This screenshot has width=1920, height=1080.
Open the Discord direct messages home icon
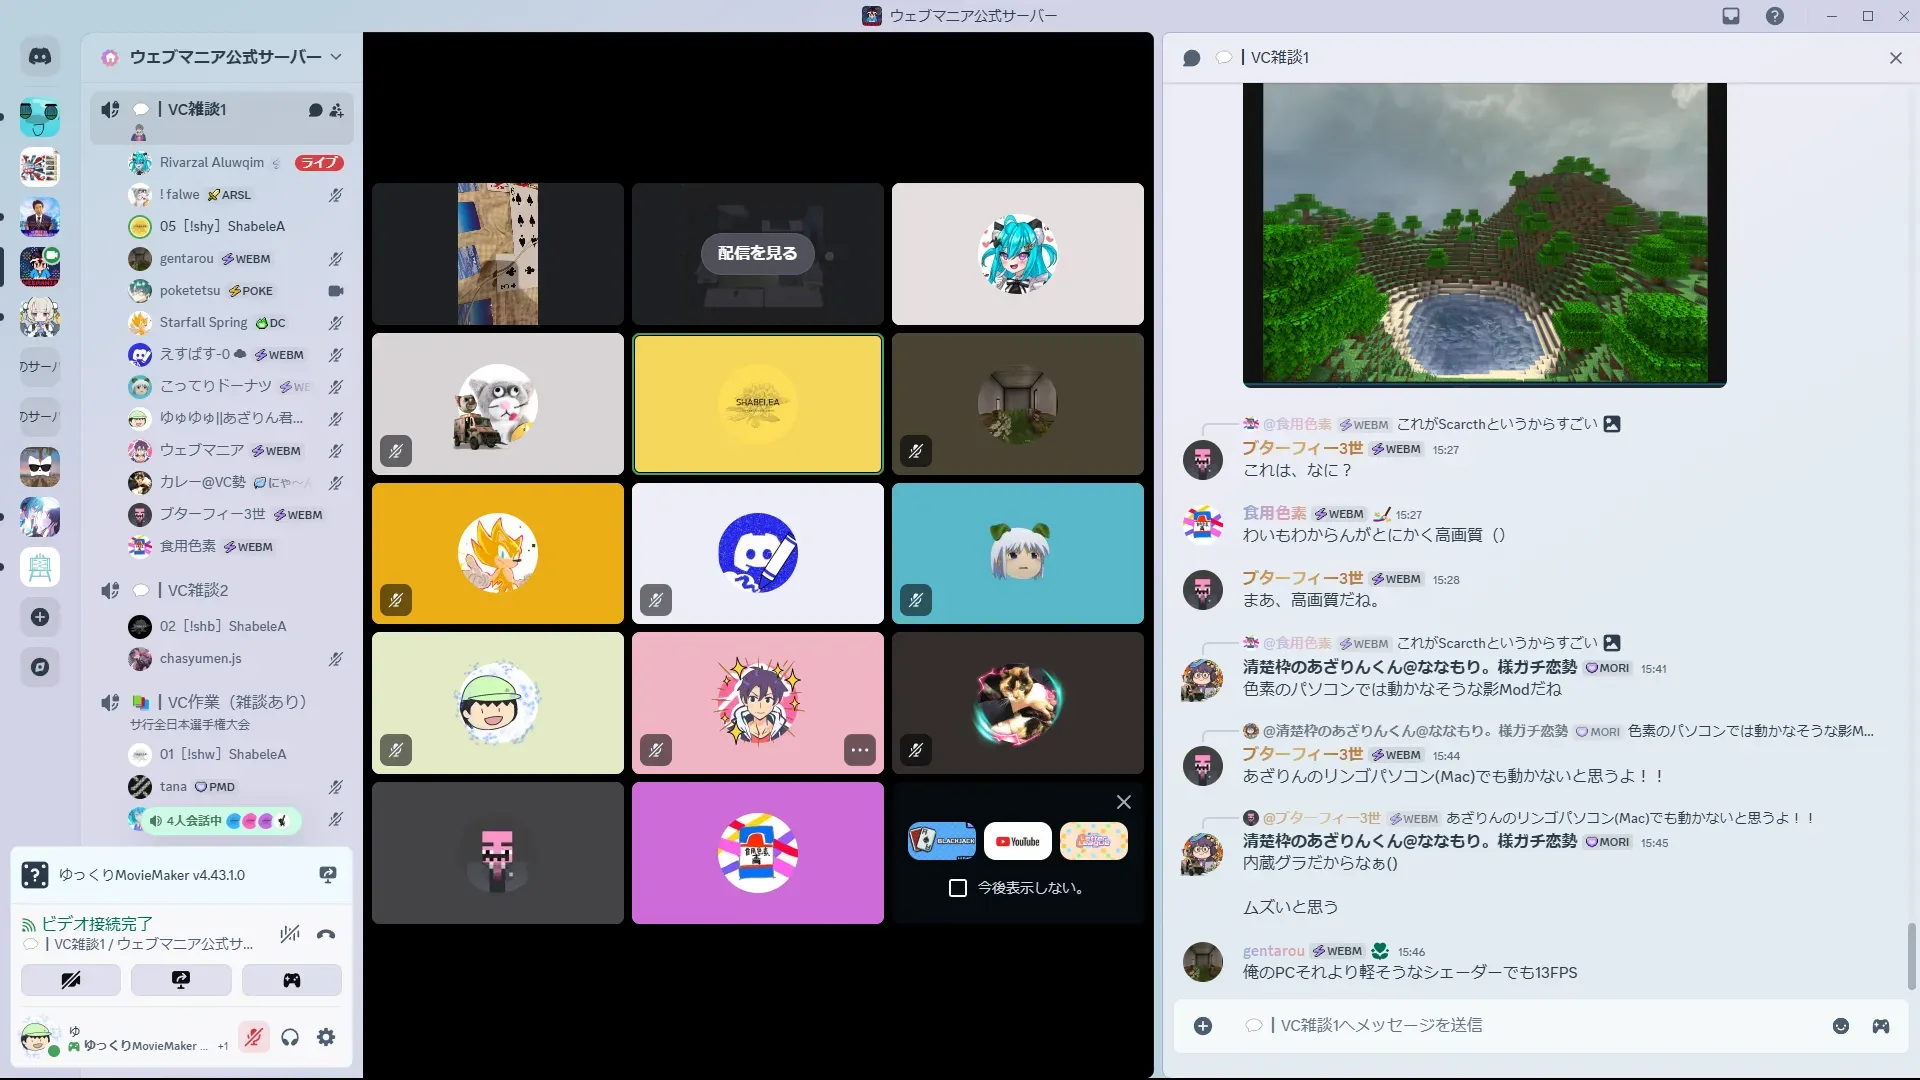tap(40, 57)
